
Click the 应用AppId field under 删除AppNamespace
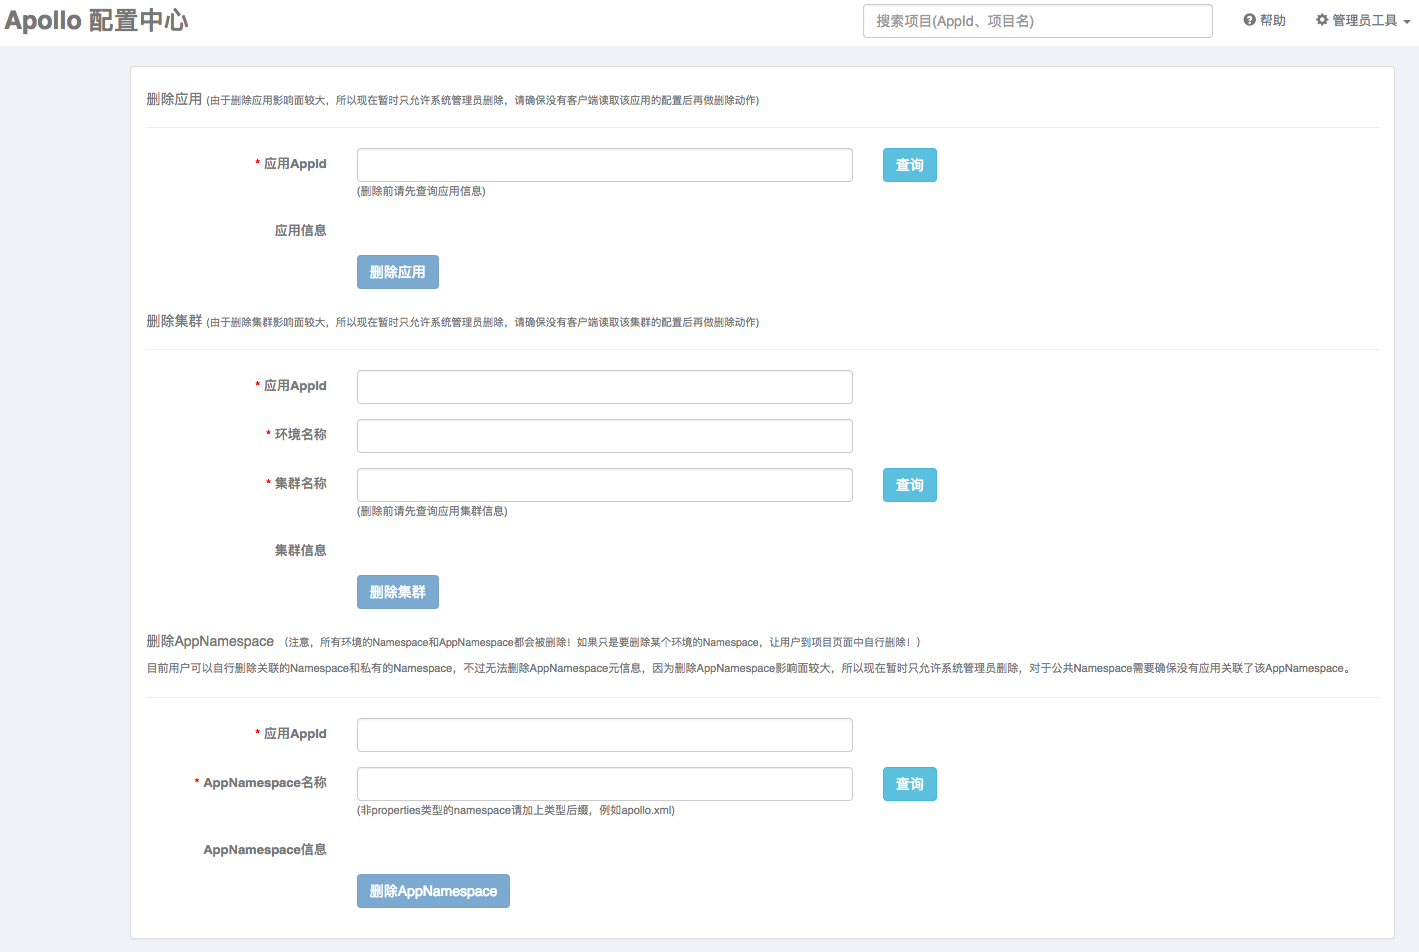(604, 735)
